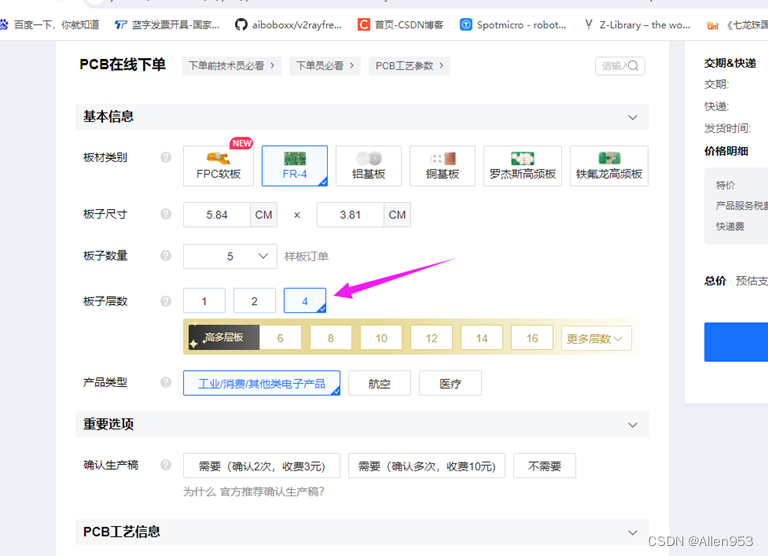Collapse the 重要选项 section
The height and width of the screenshot is (556, 768).
(x=633, y=425)
